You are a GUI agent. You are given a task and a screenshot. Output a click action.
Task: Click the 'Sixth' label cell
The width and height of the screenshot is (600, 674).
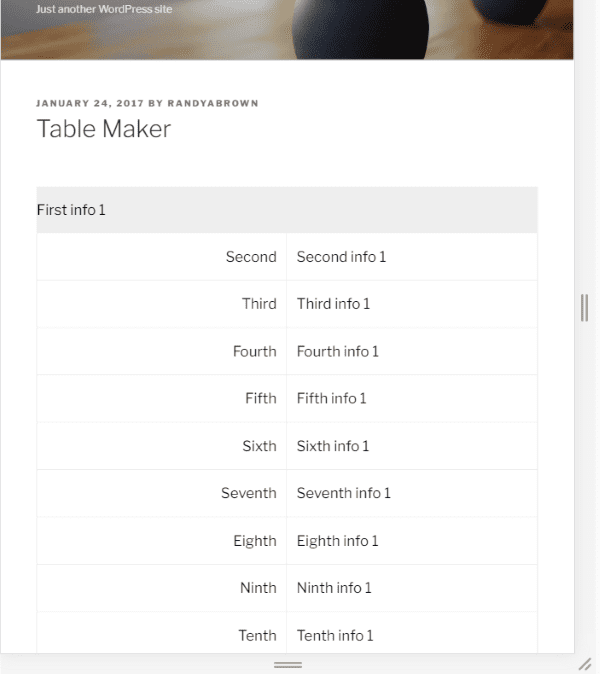coord(259,446)
